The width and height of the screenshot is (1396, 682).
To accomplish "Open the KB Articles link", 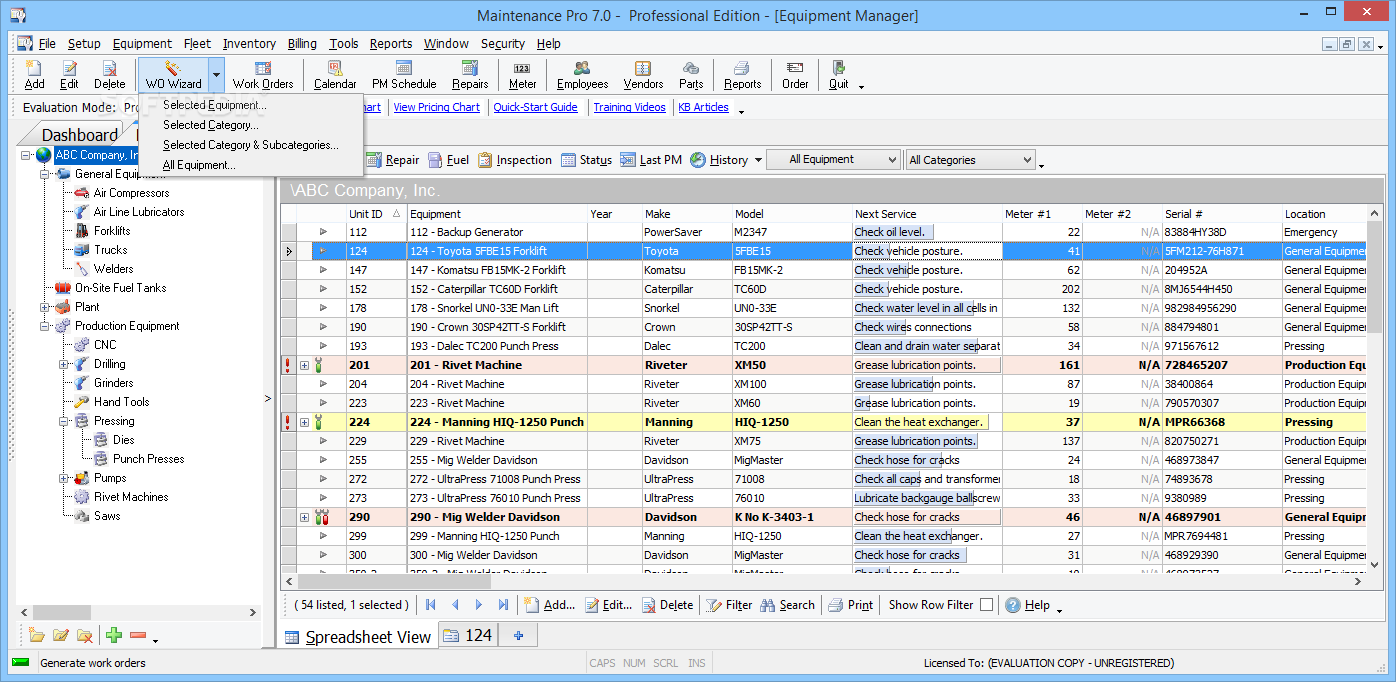I will (704, 107).
